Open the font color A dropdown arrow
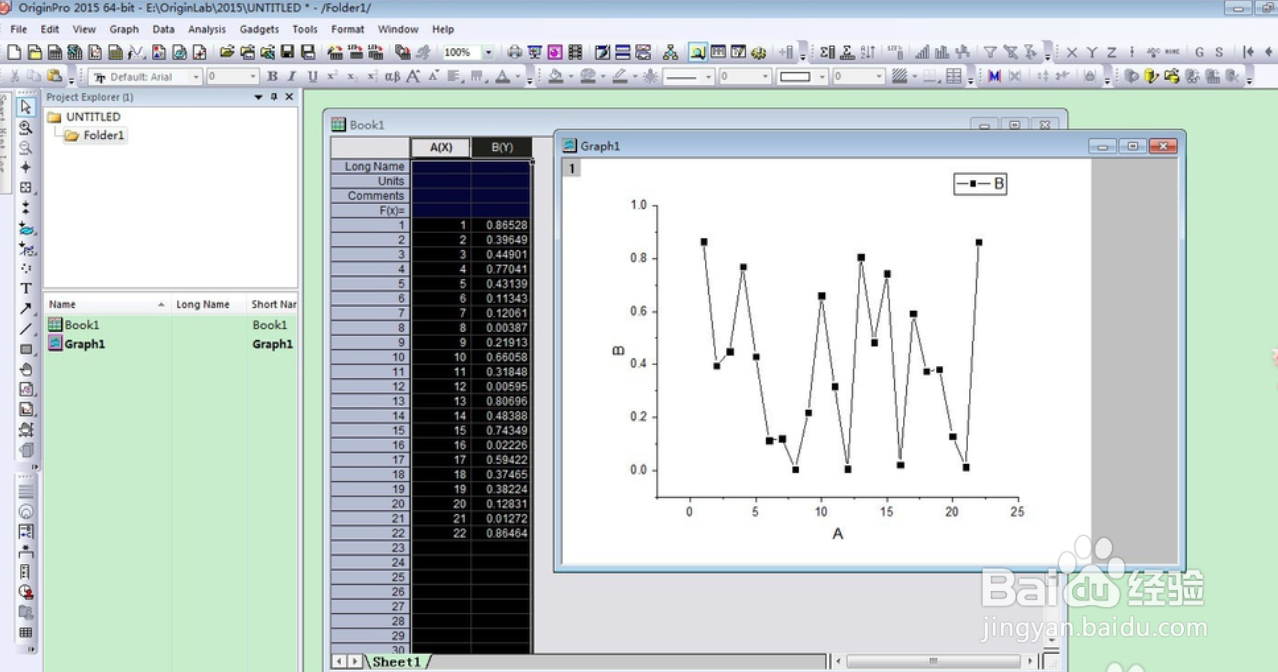 [x=517, y=76]
